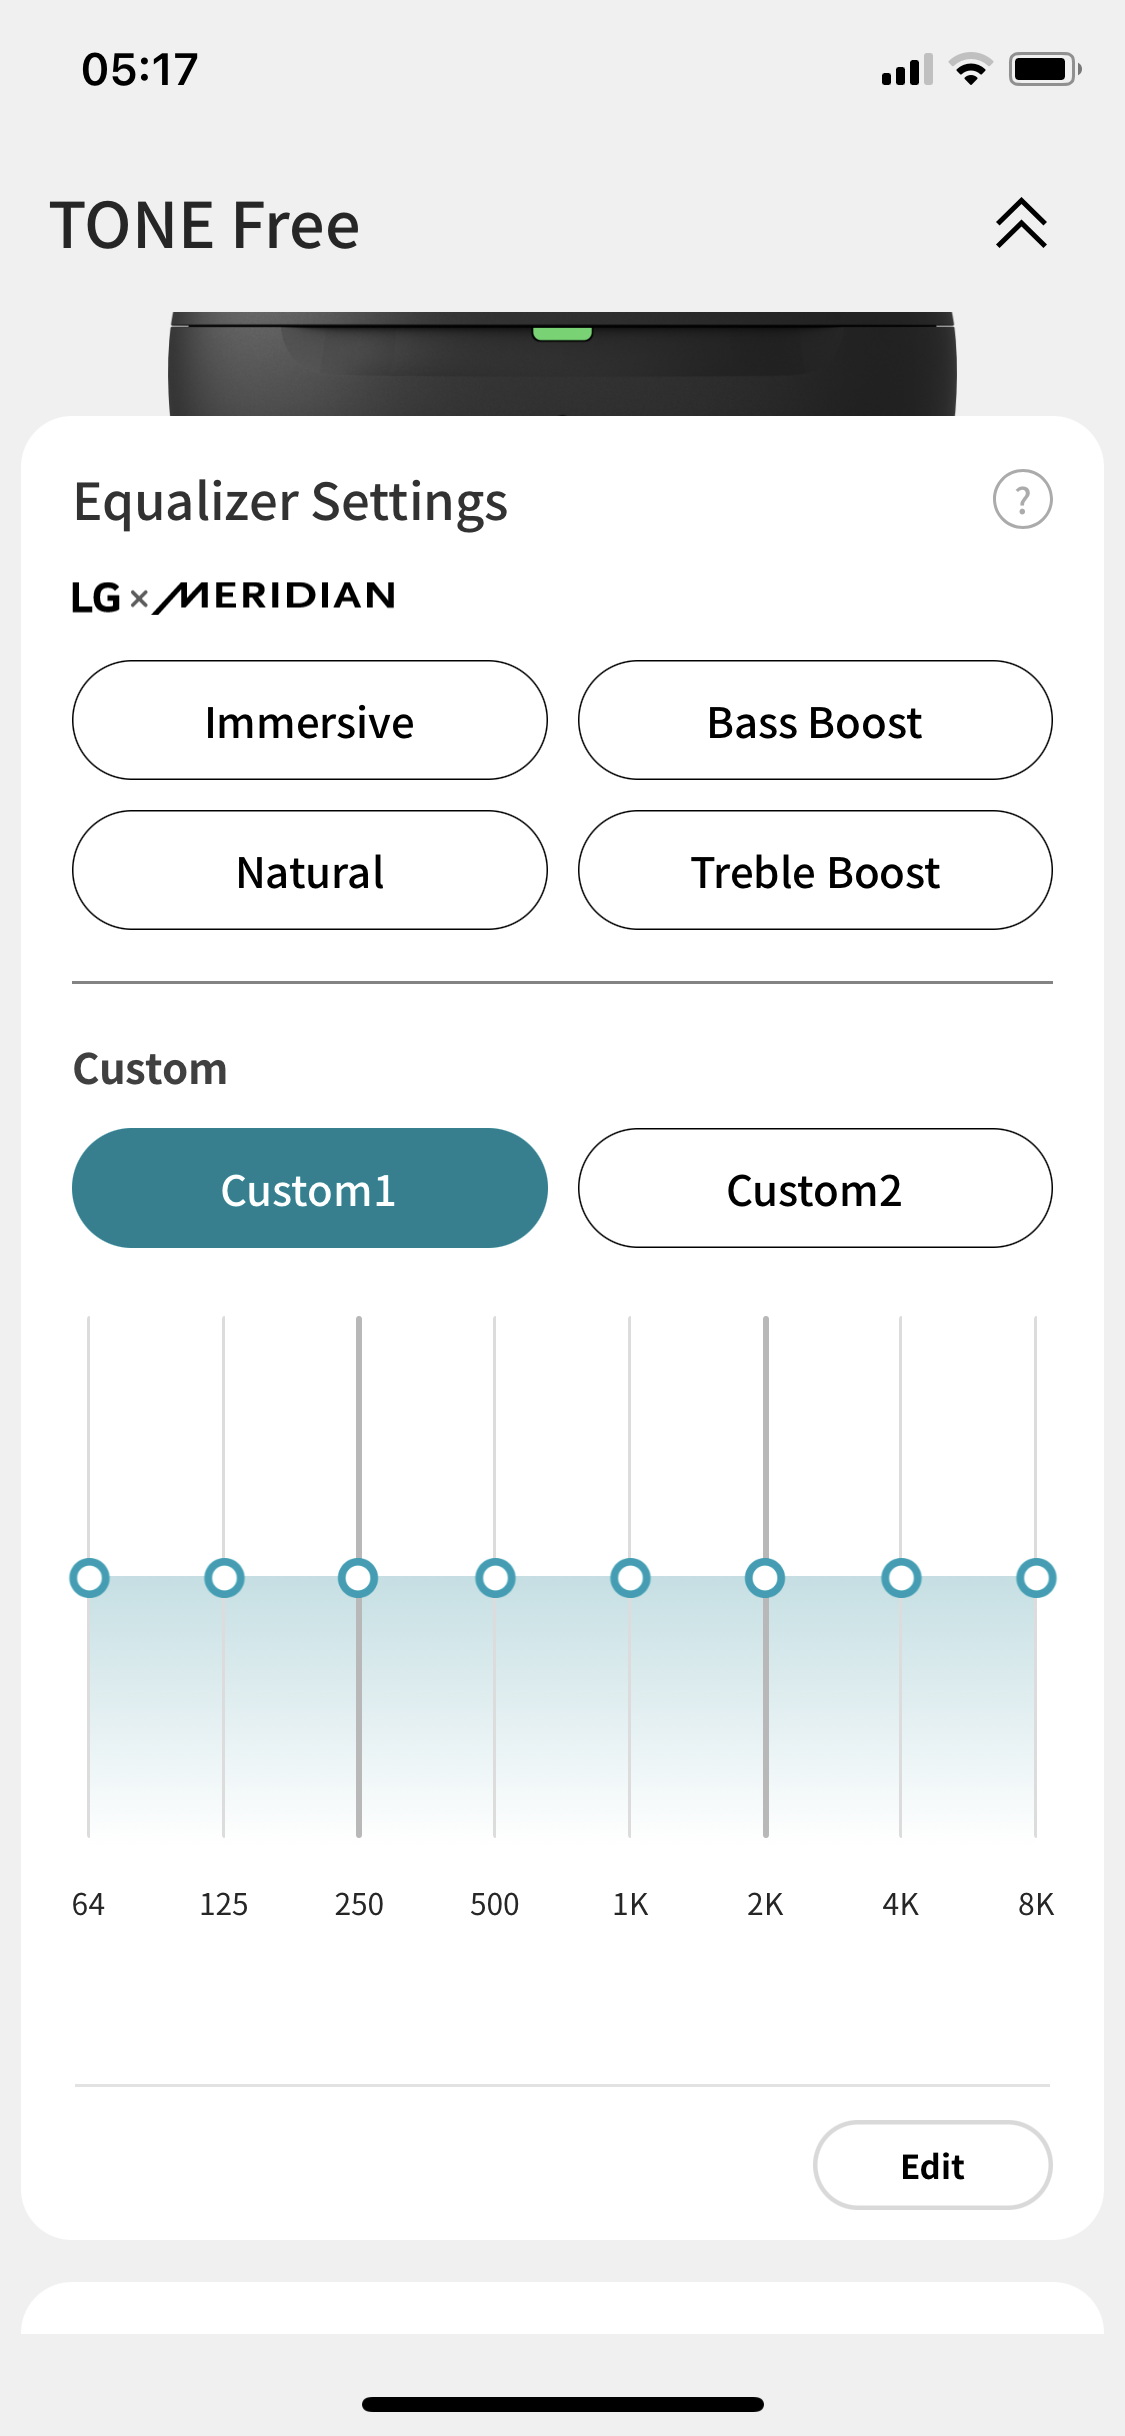This screenshot has width=1125, height=2436.
Task: Switch to the Custom2 equalizer profile
Action: (815, 1188)
